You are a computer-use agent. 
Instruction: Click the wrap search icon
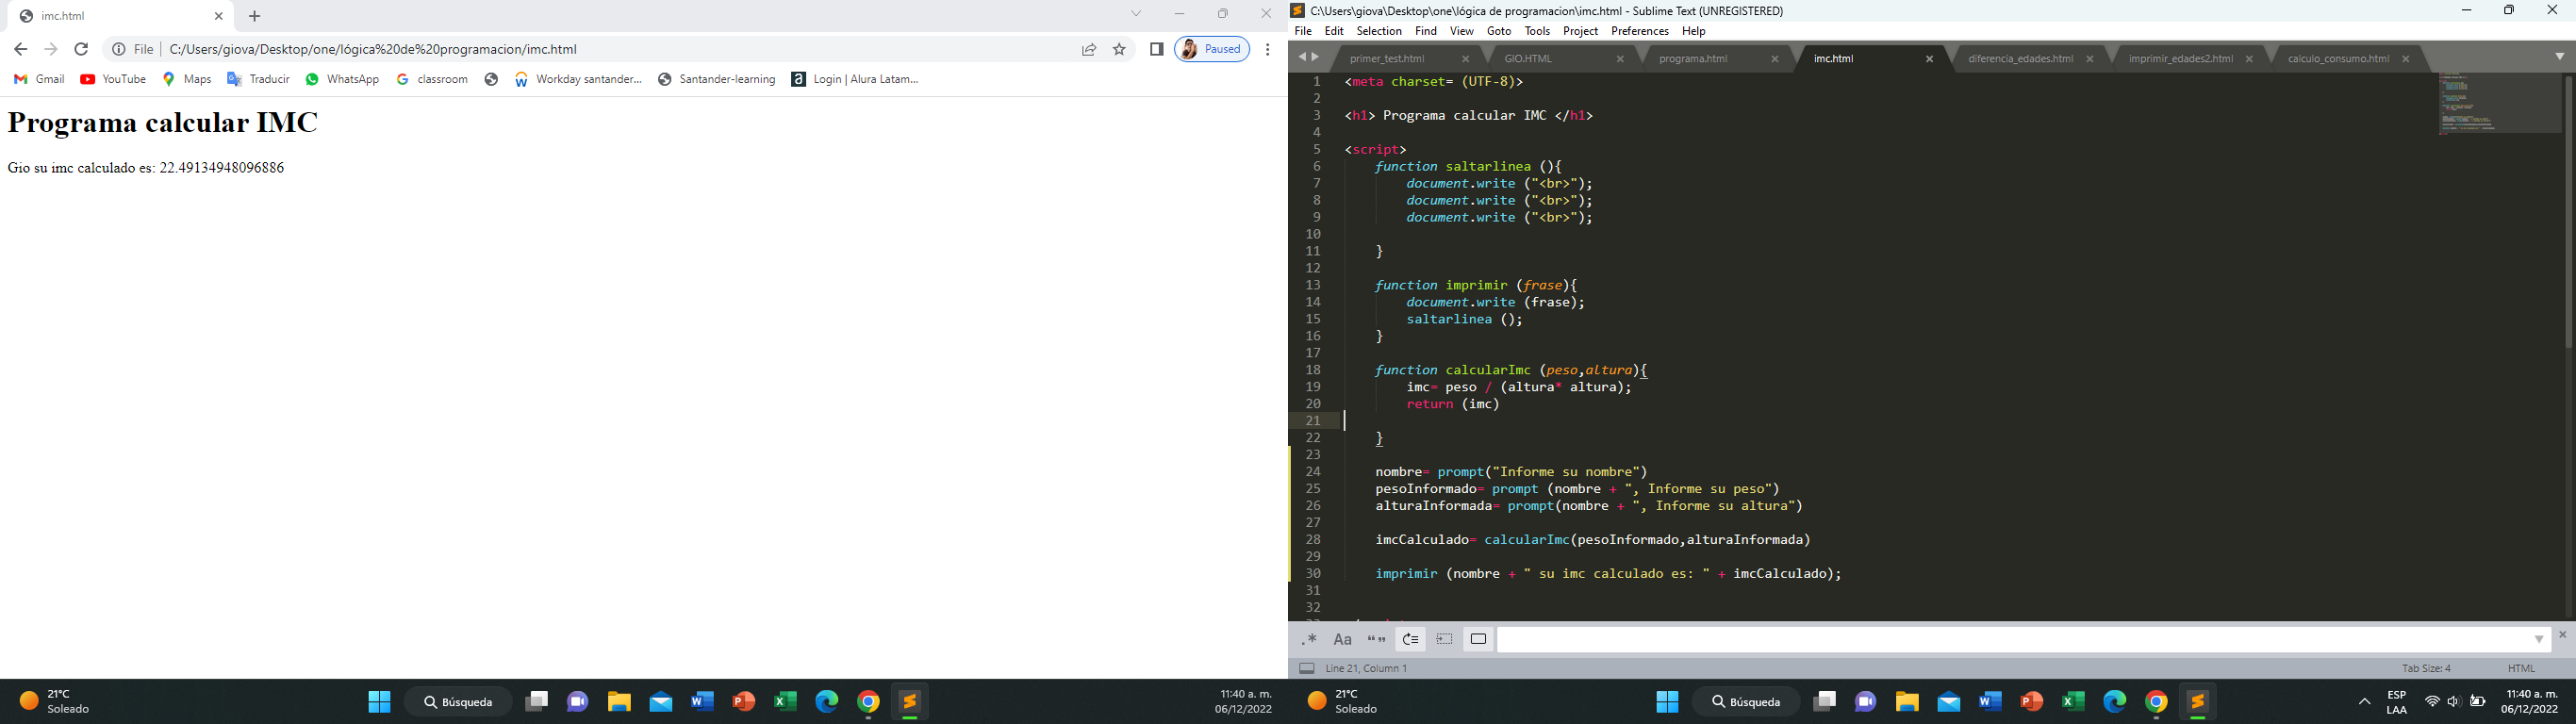pos(1410,640)
